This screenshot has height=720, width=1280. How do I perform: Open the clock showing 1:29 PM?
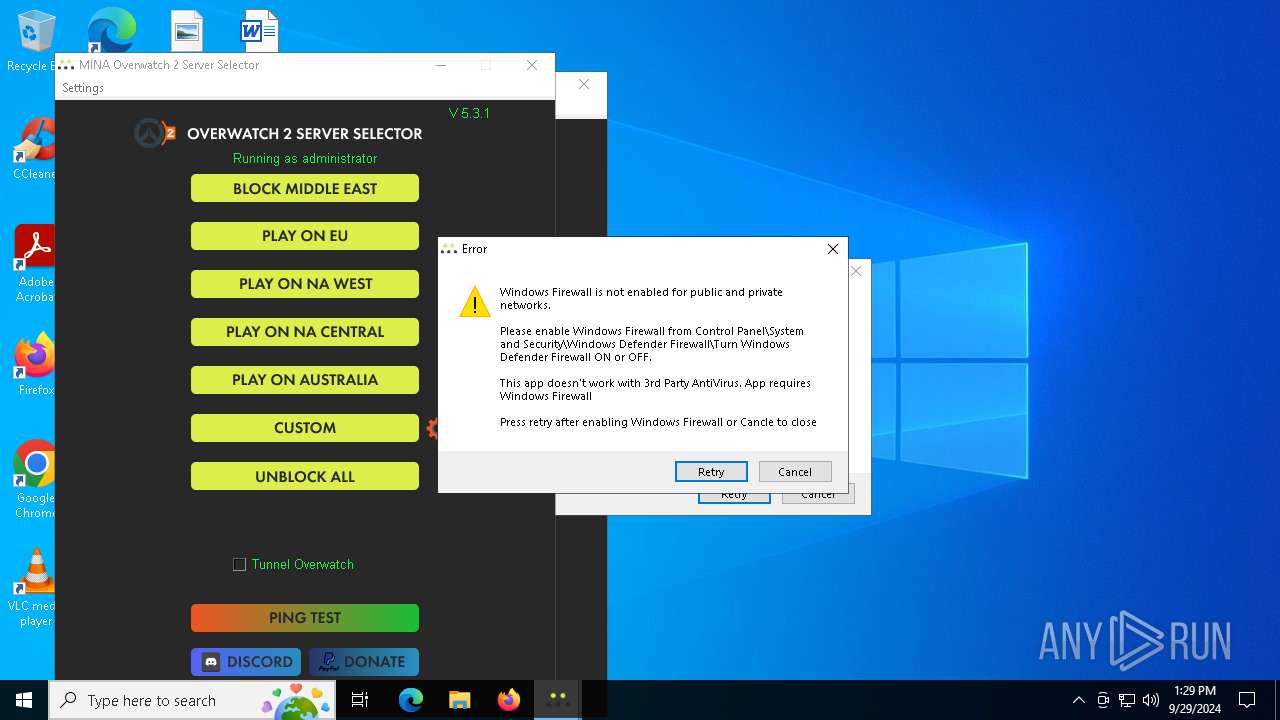coord(1194,700)
